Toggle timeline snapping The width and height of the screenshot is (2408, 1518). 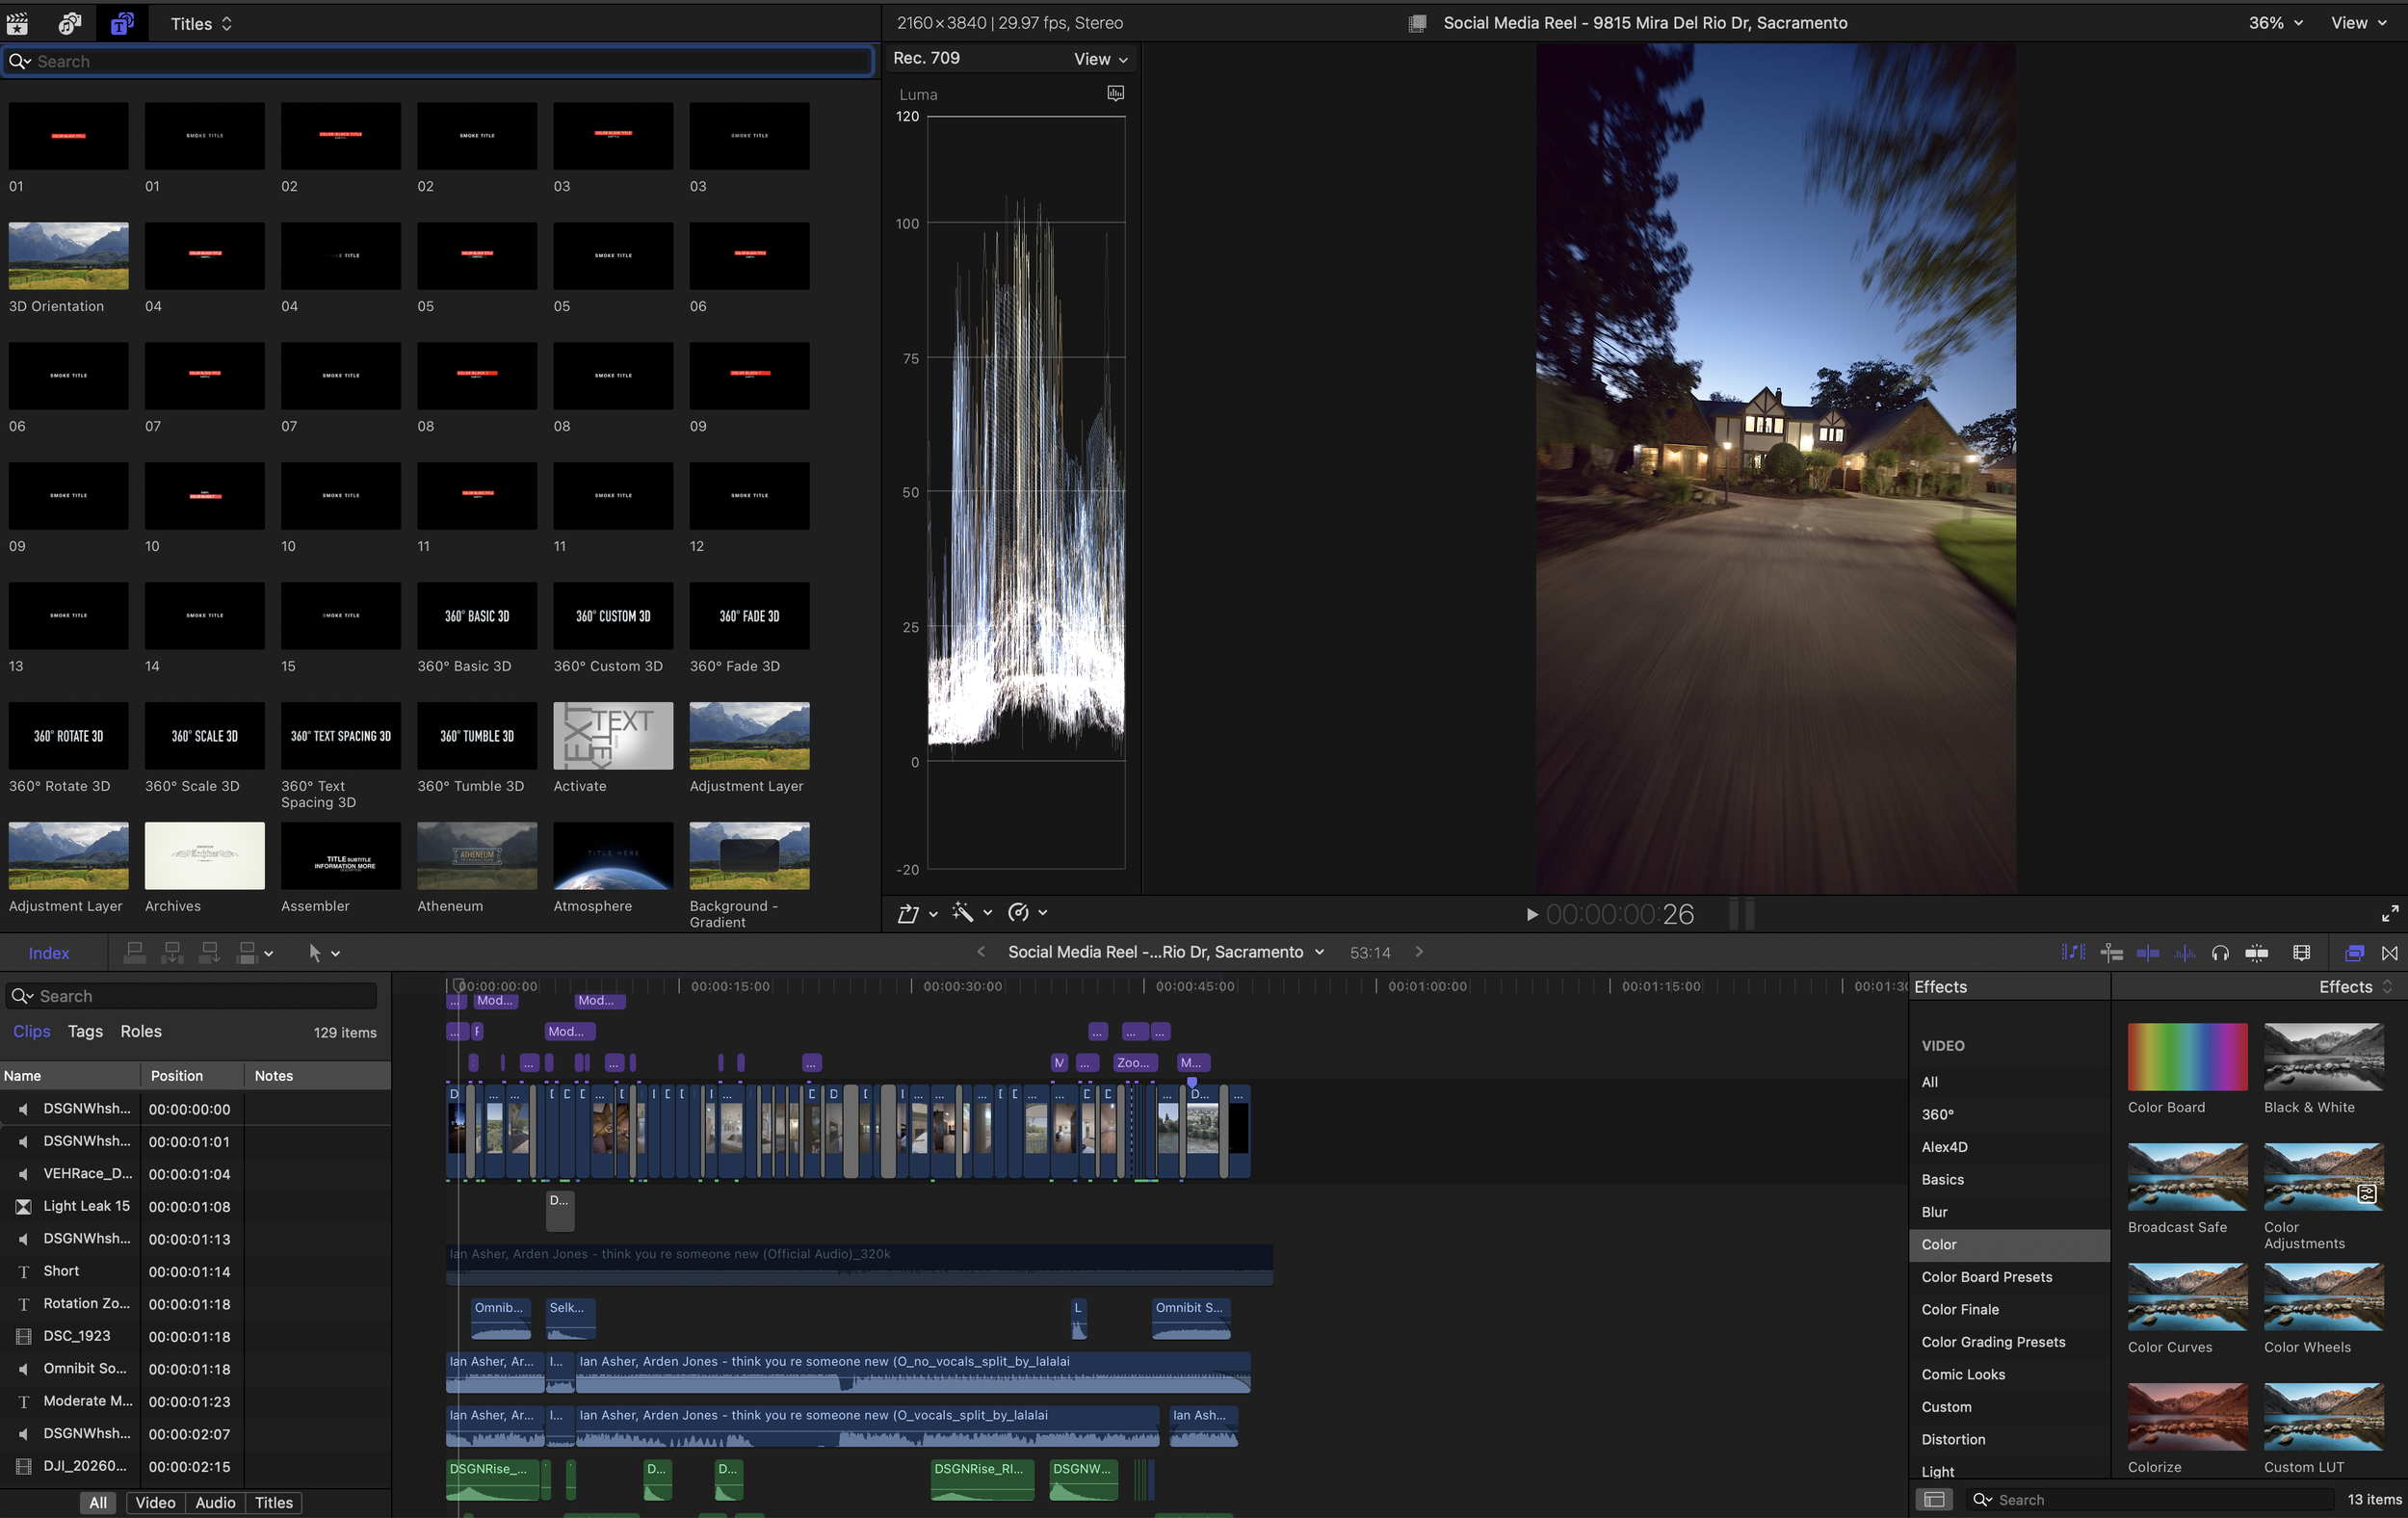click(x=2256, y=952)
